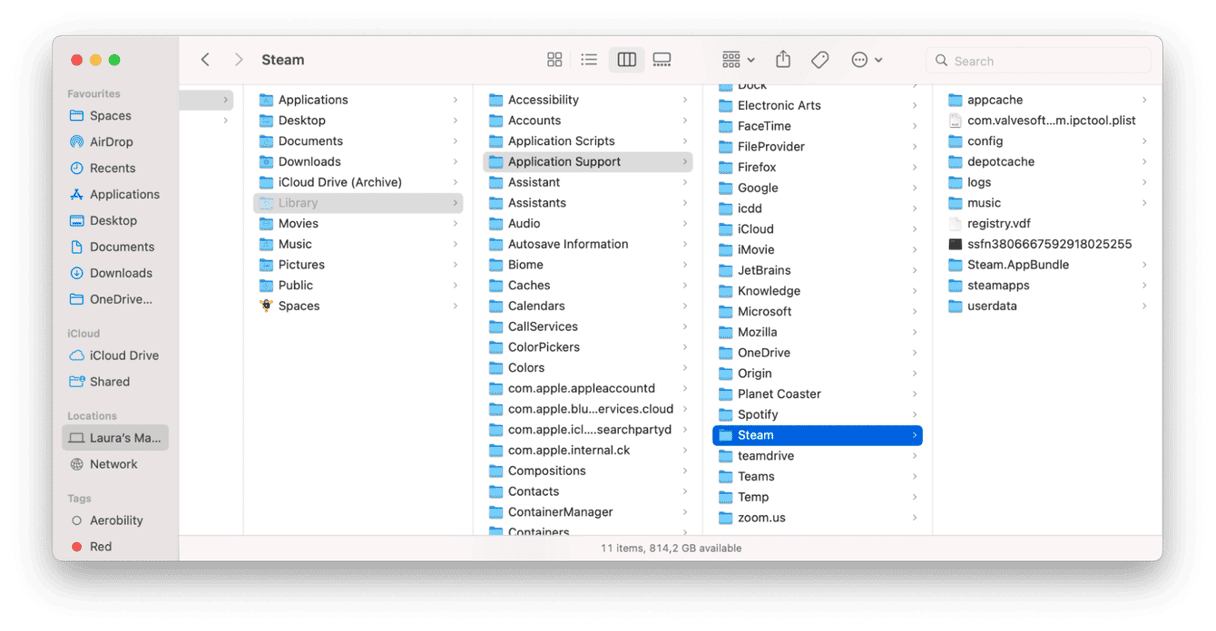Screen dimensions: 1216x631
Task: Click the forward navigation arrow
Action: pos(239,59)
